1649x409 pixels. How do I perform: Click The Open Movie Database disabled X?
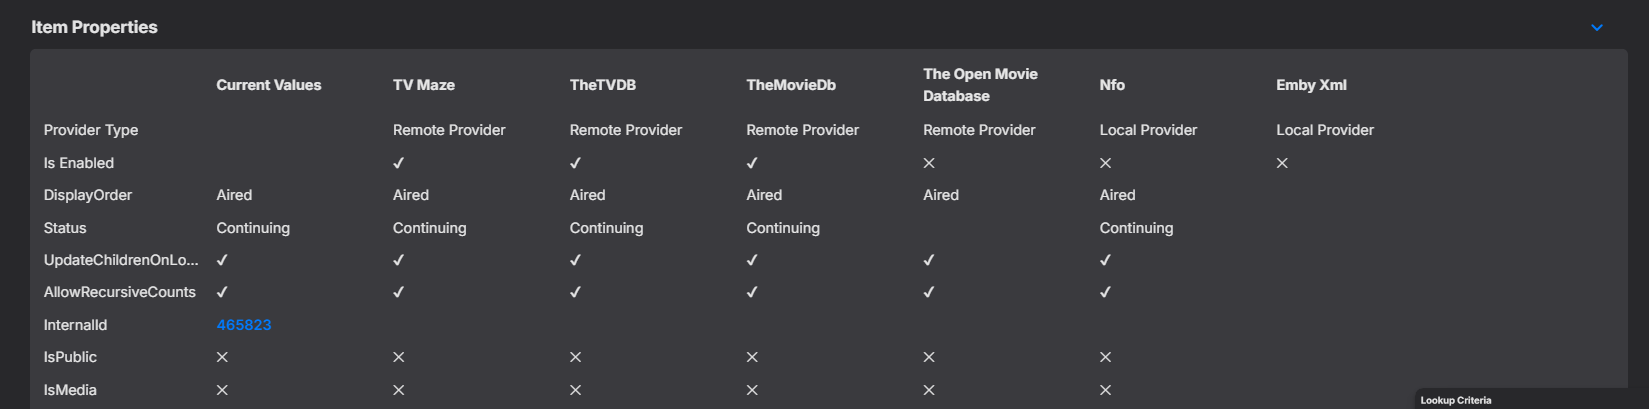click(x=929, y=163)
